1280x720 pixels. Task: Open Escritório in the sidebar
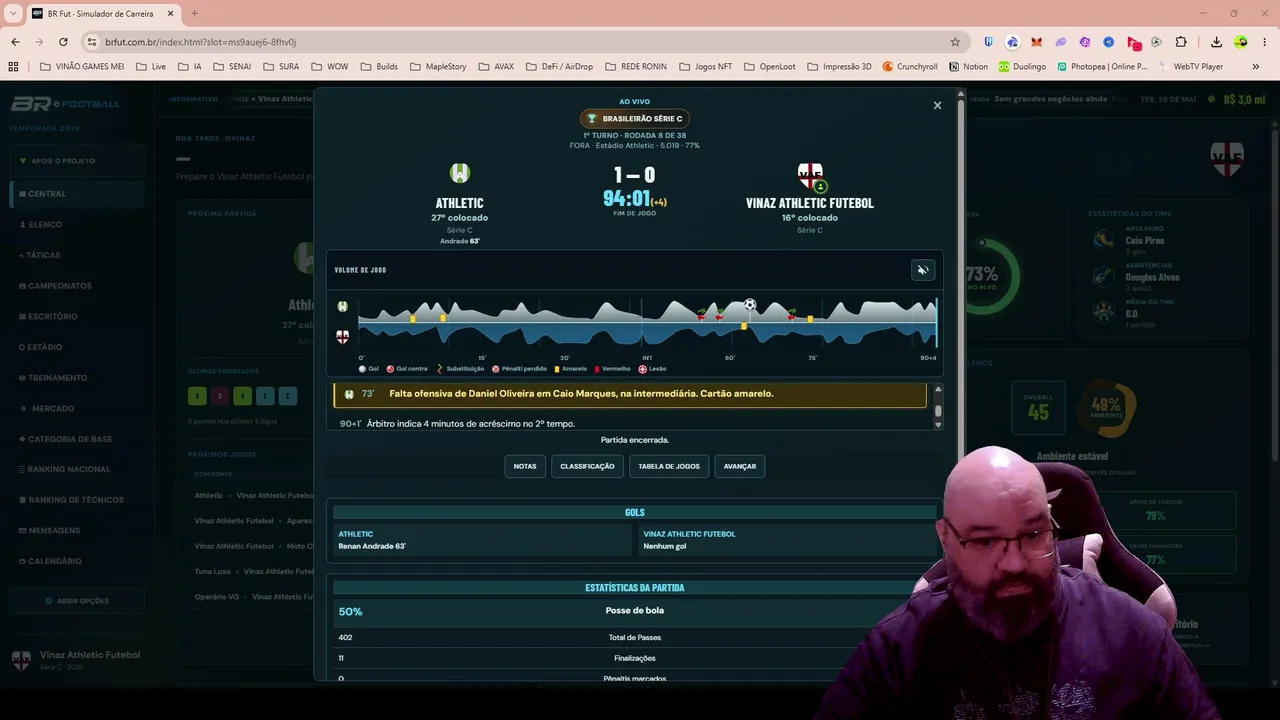(x=77, y=316)
